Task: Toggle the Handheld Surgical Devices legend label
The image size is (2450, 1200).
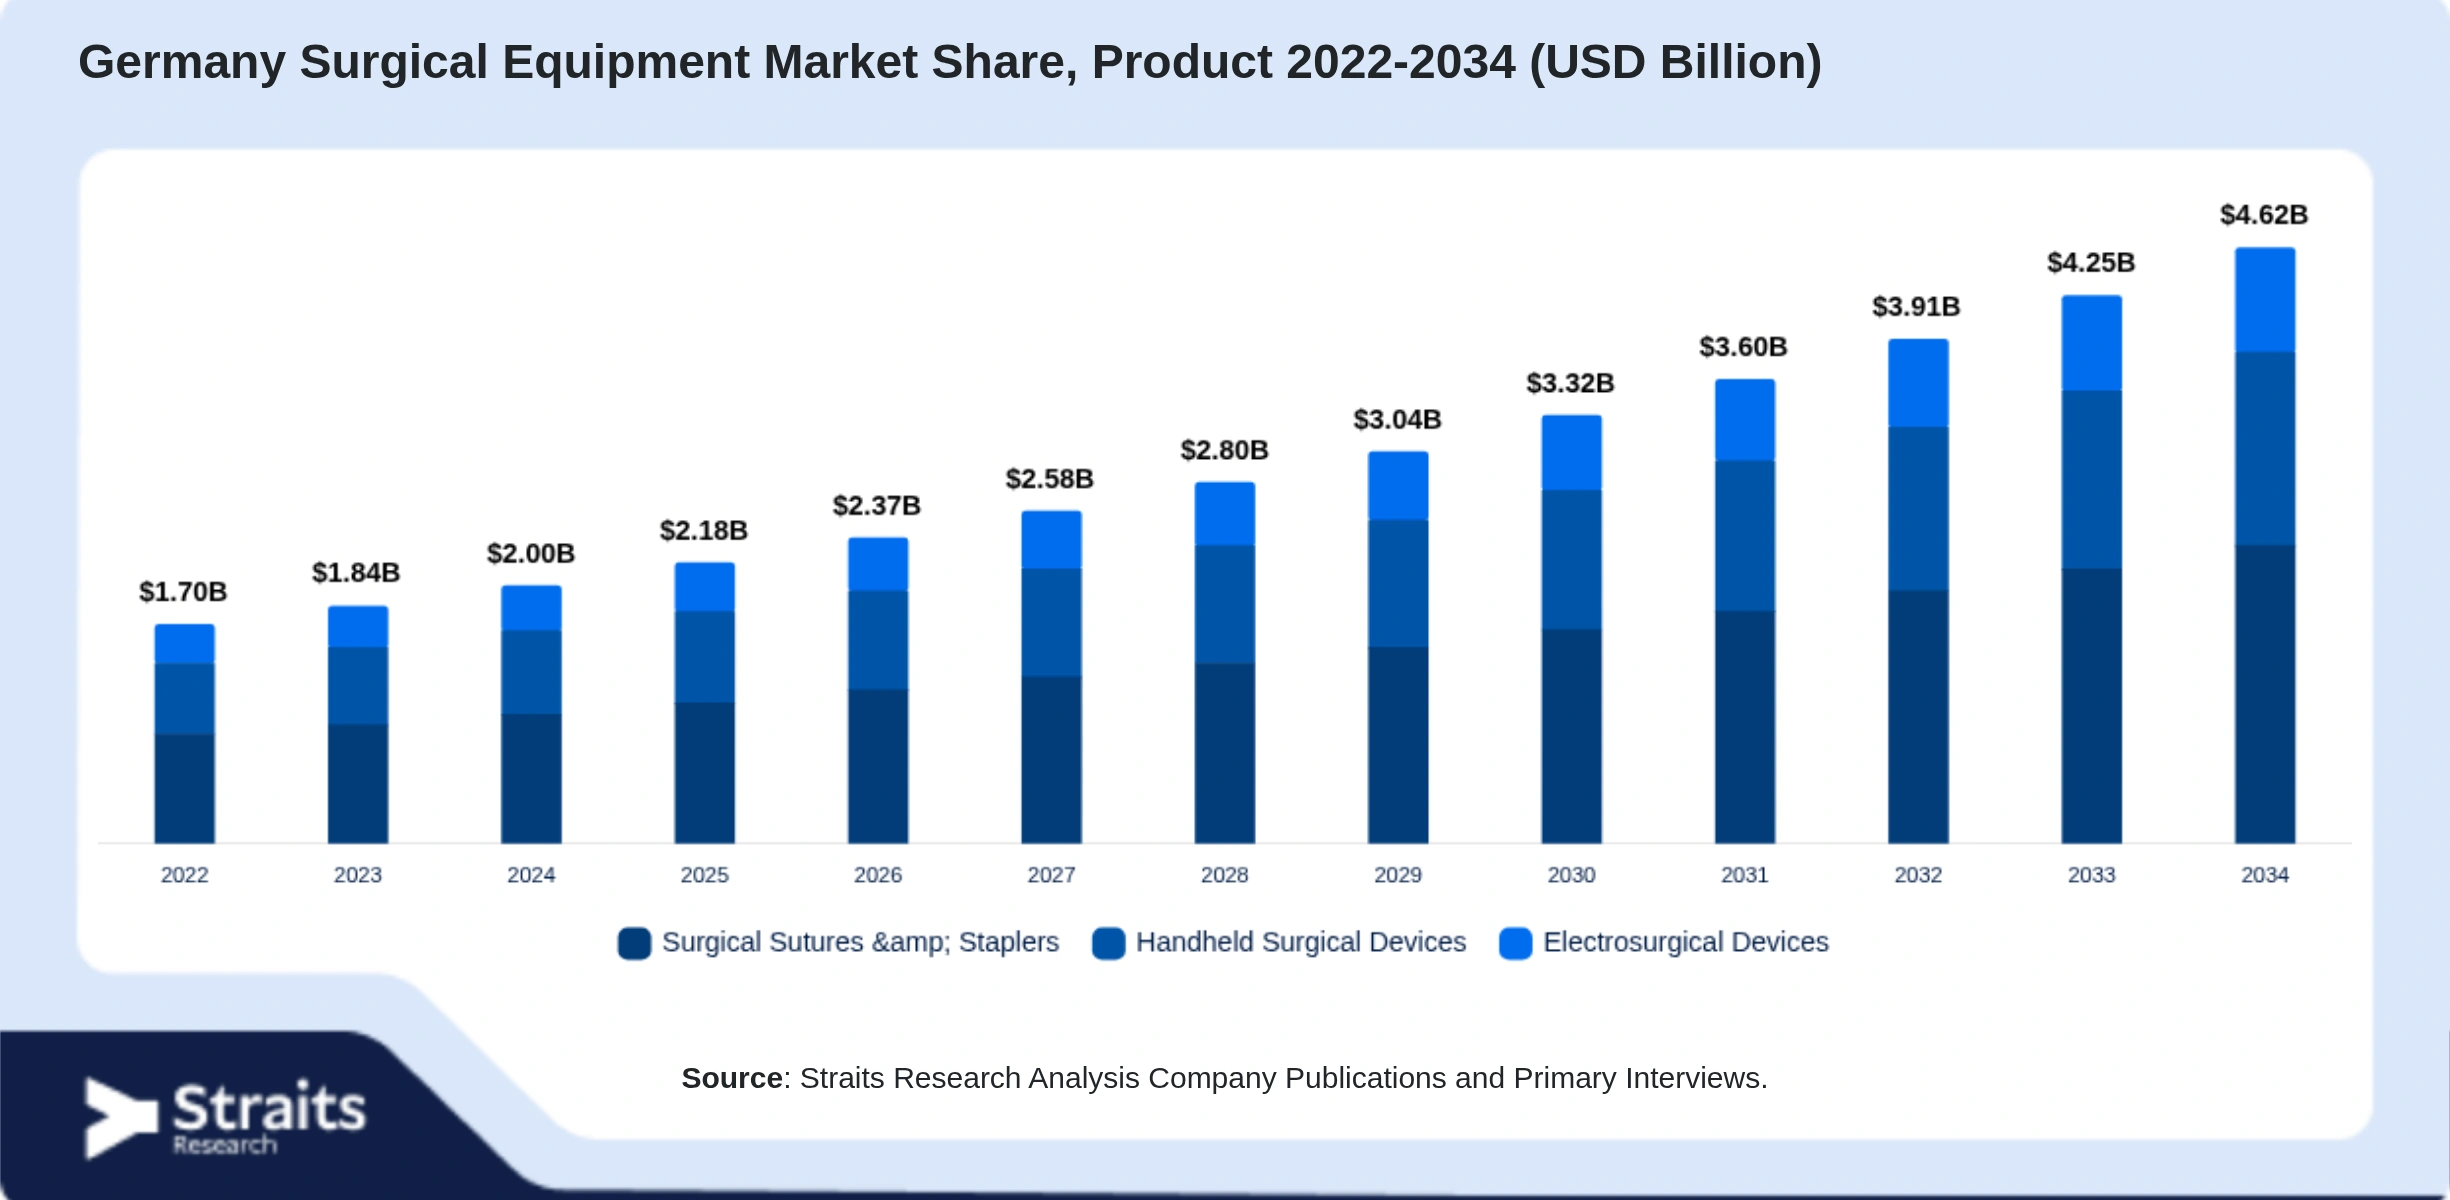Action: point(1301,942)
